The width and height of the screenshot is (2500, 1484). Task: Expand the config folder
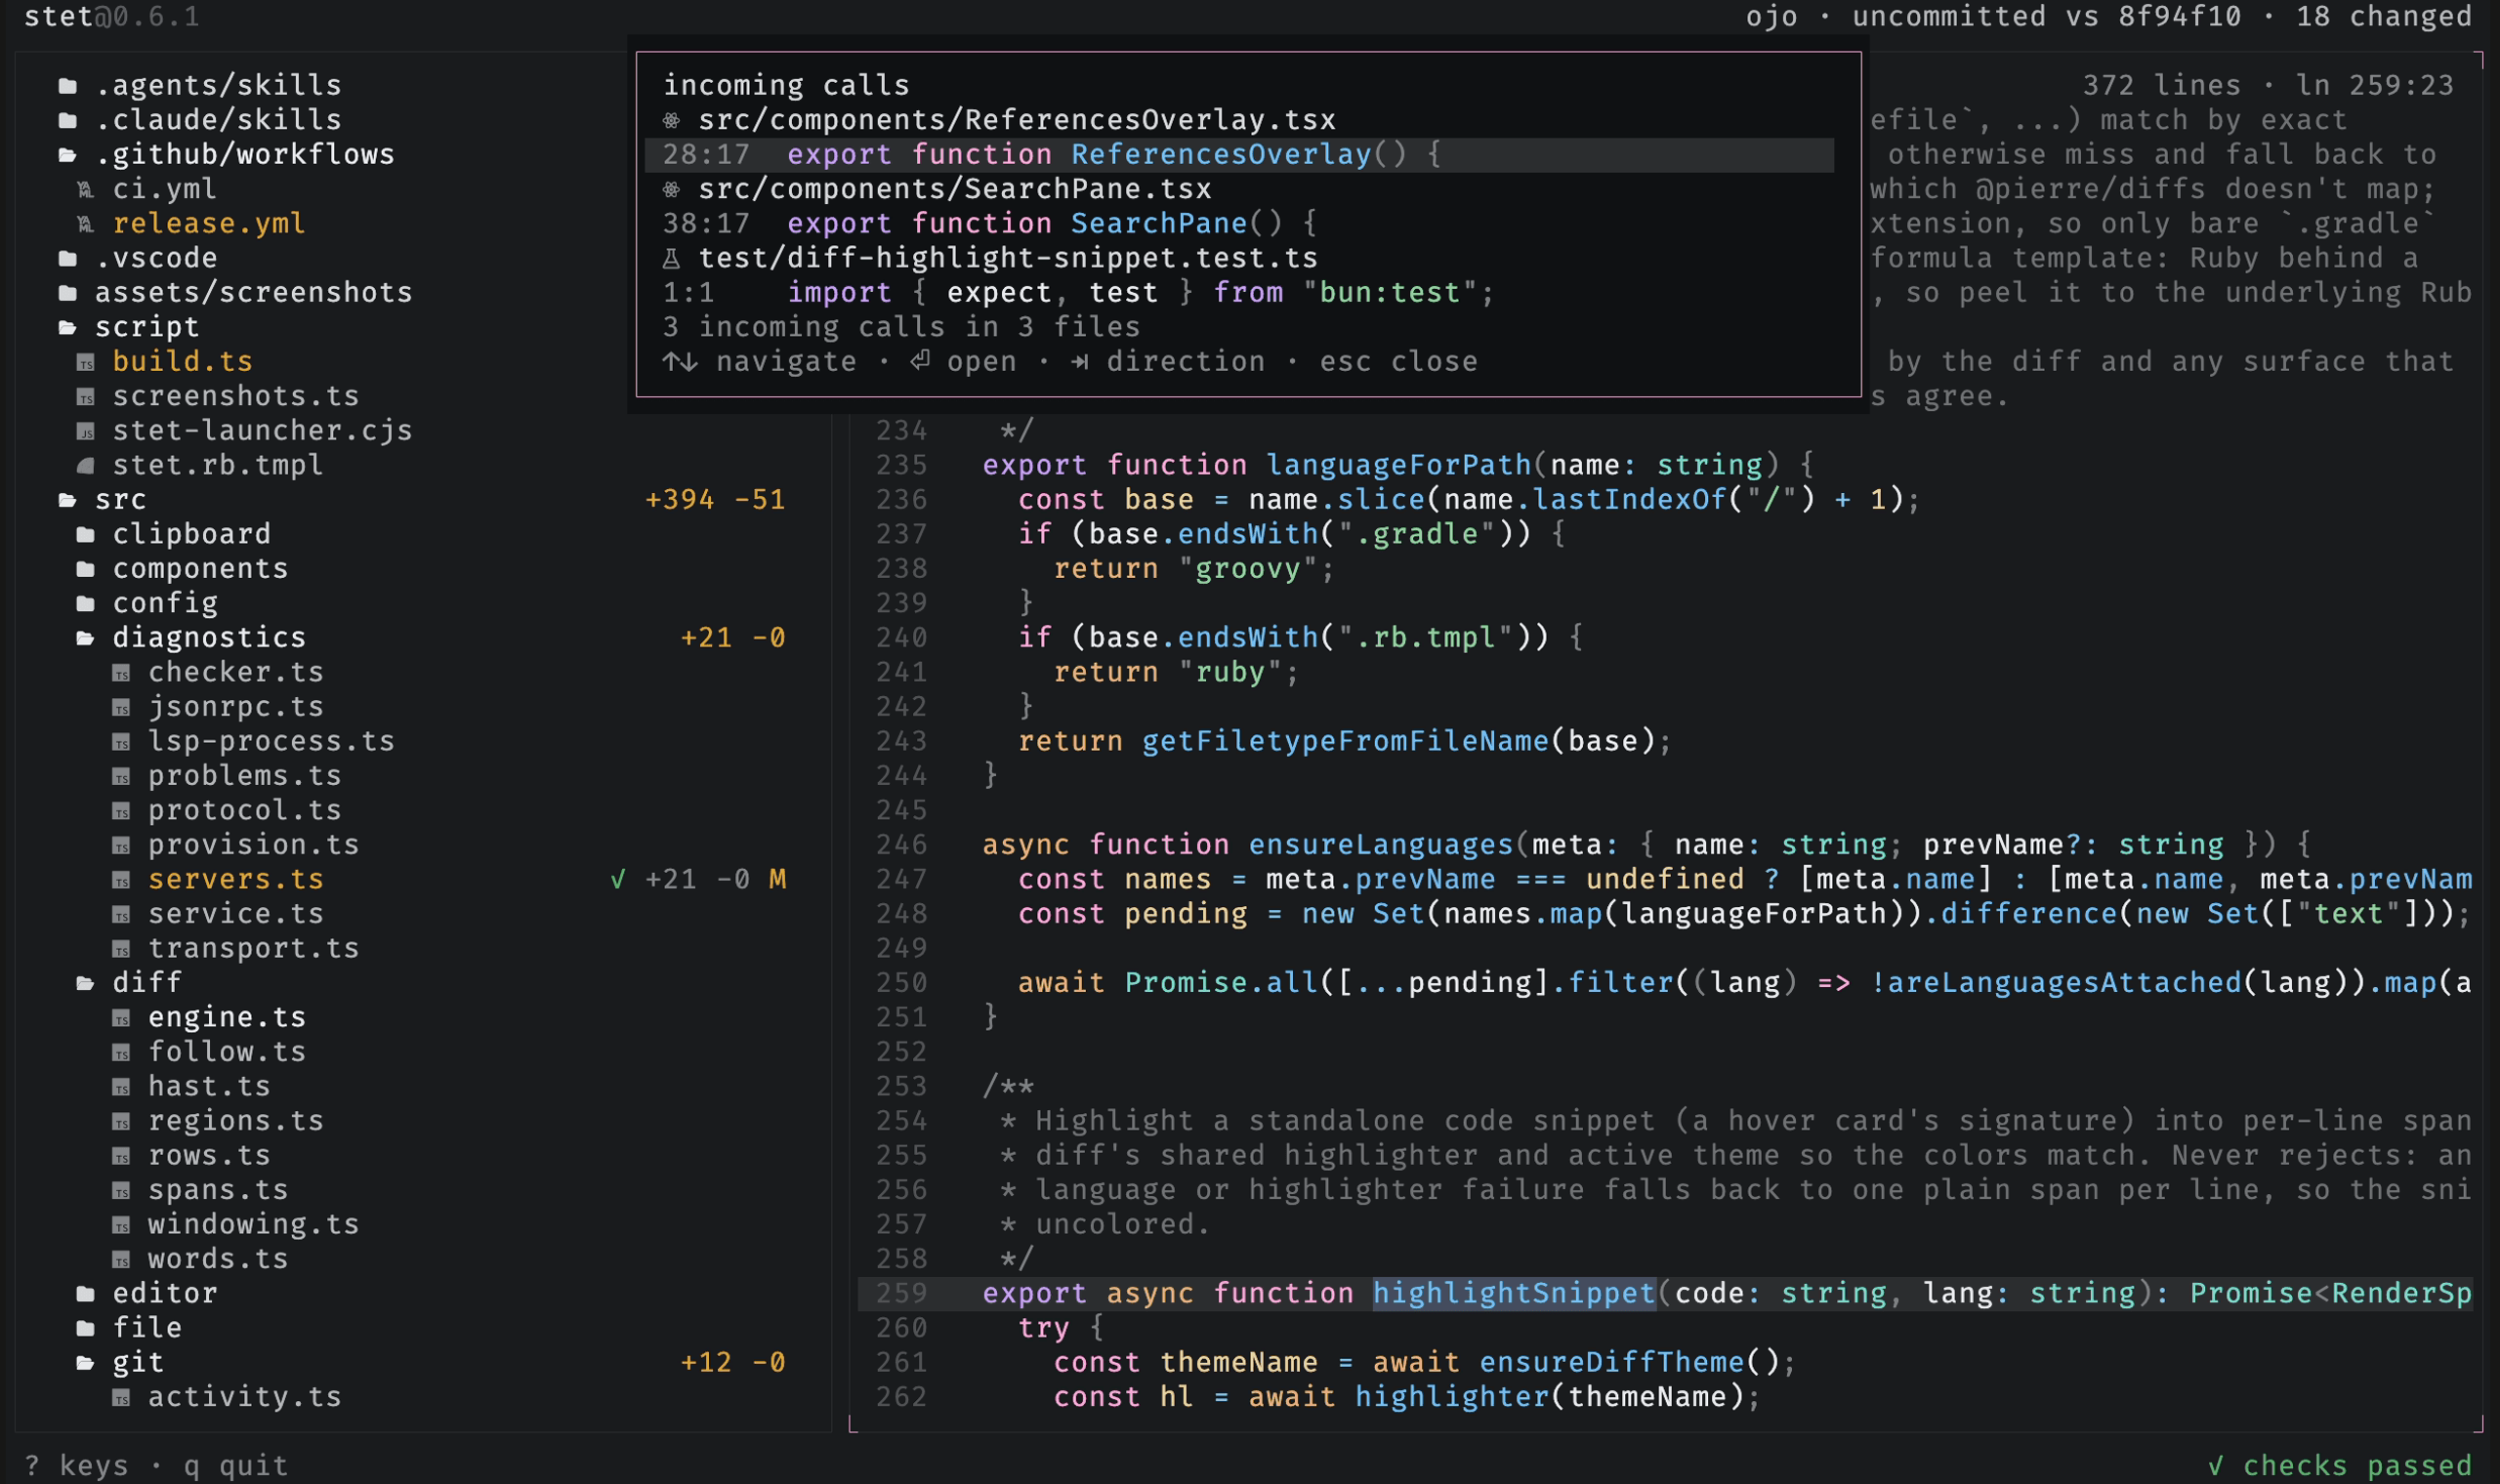tap(86, 604)
